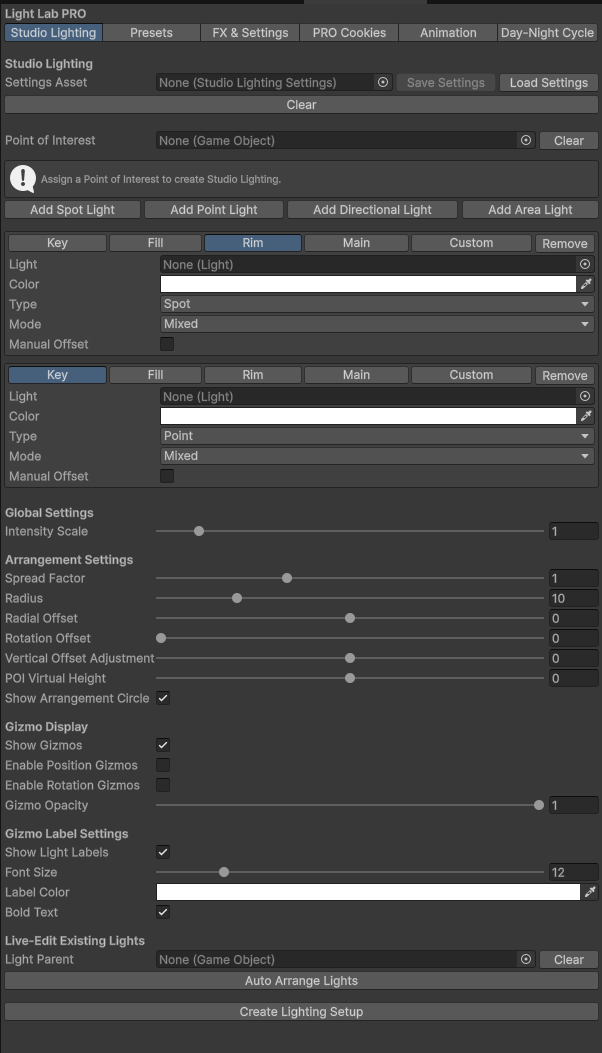Click the wide Clear button under Settings Asset
602x1053 pixels.
(x=301, y=105)
